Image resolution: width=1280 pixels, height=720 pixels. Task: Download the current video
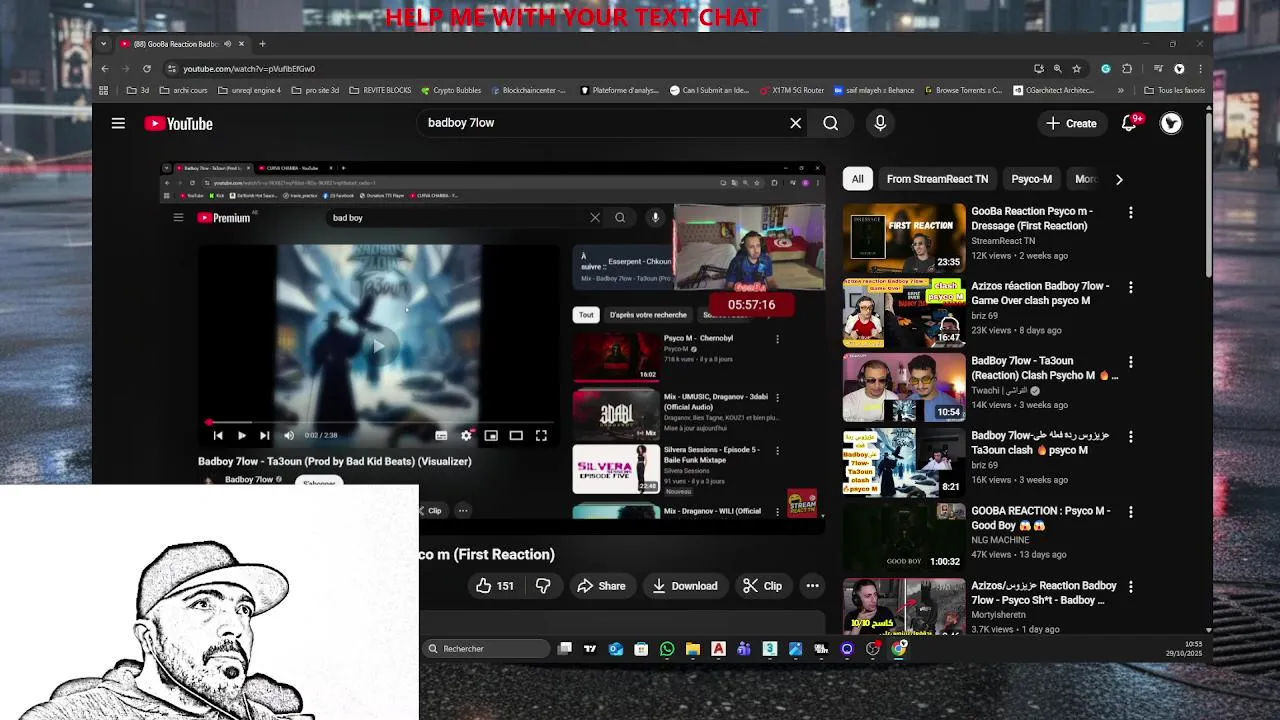click(685, 586)
